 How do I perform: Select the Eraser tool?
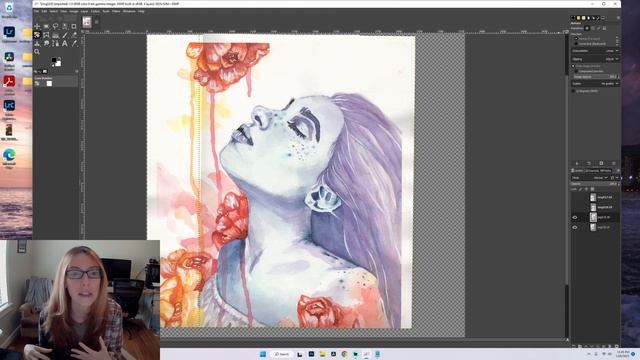[x=73, y=35]
